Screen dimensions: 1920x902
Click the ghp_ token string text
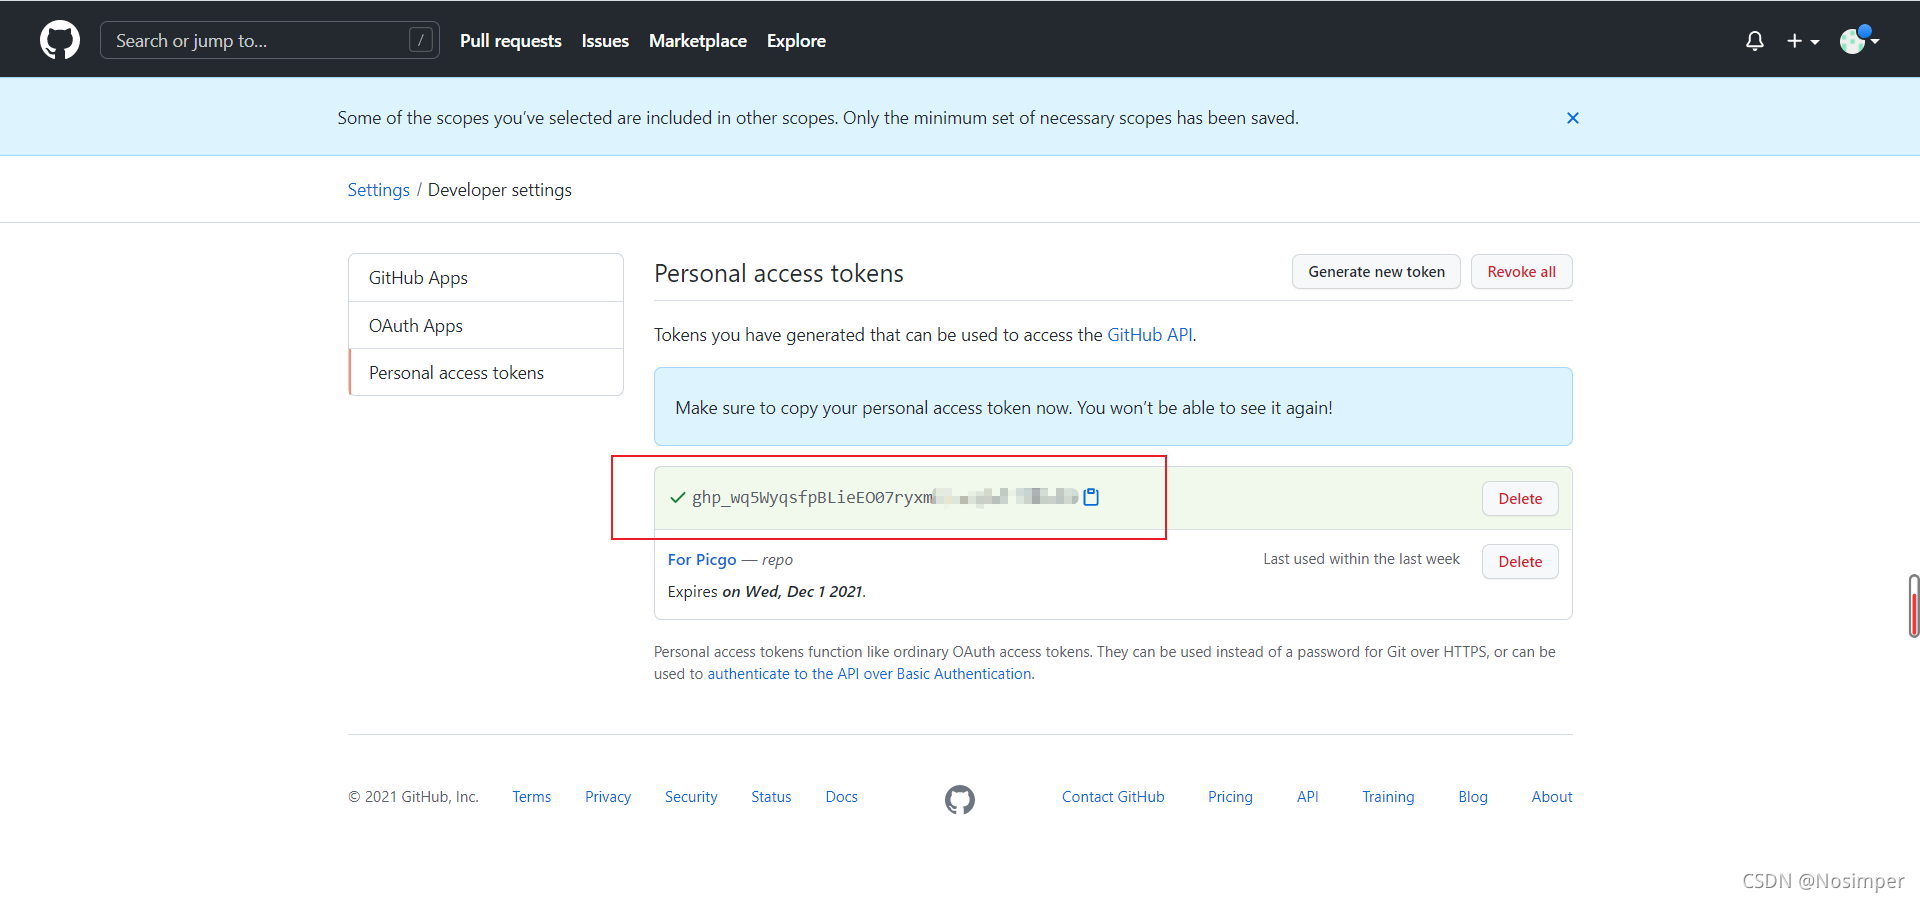pyautogui.click(x=885, y=497)
